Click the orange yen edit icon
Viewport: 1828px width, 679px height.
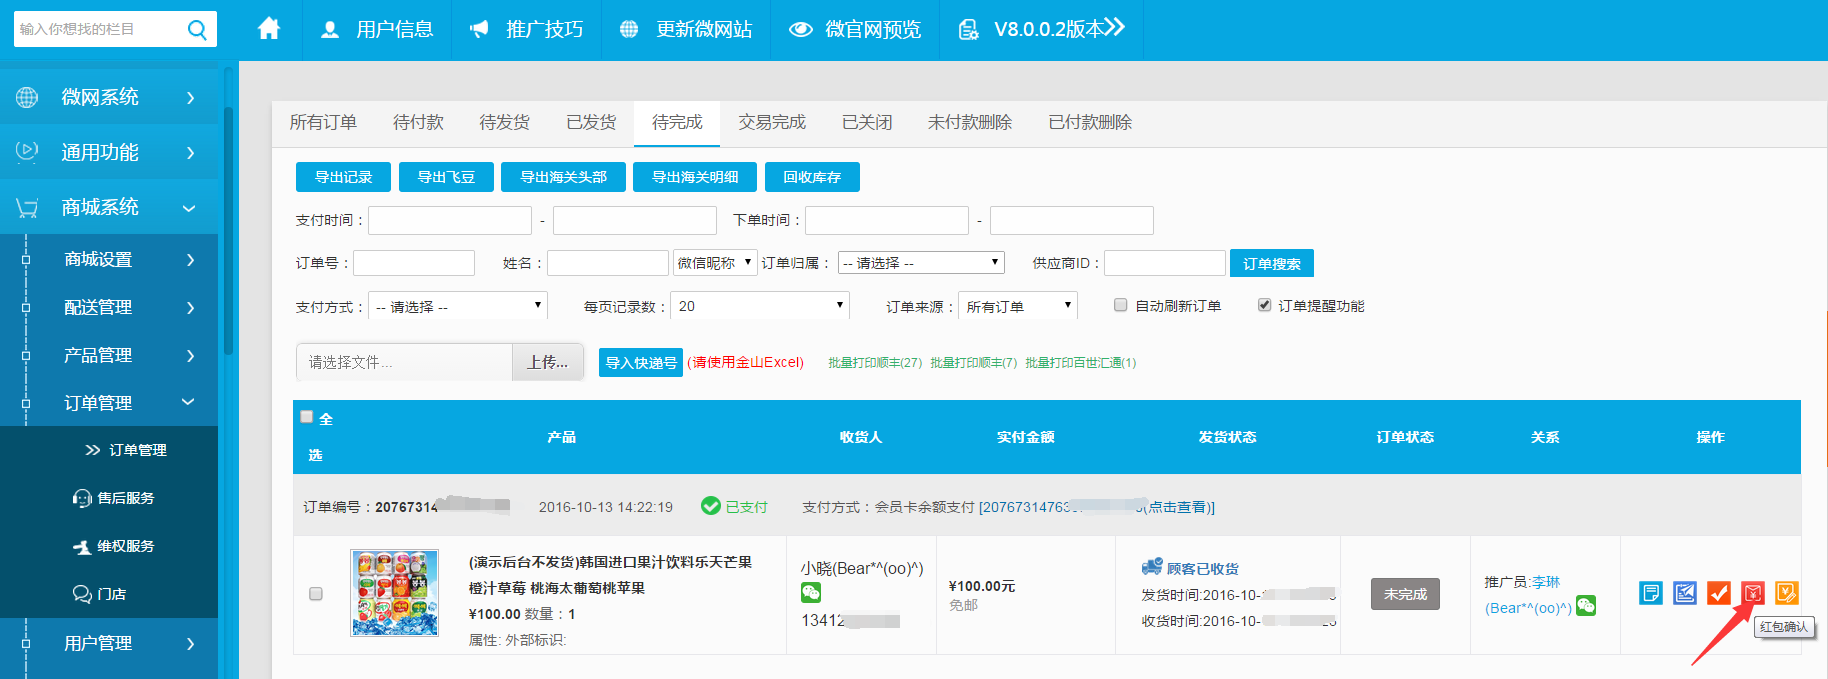[1786, 593]
